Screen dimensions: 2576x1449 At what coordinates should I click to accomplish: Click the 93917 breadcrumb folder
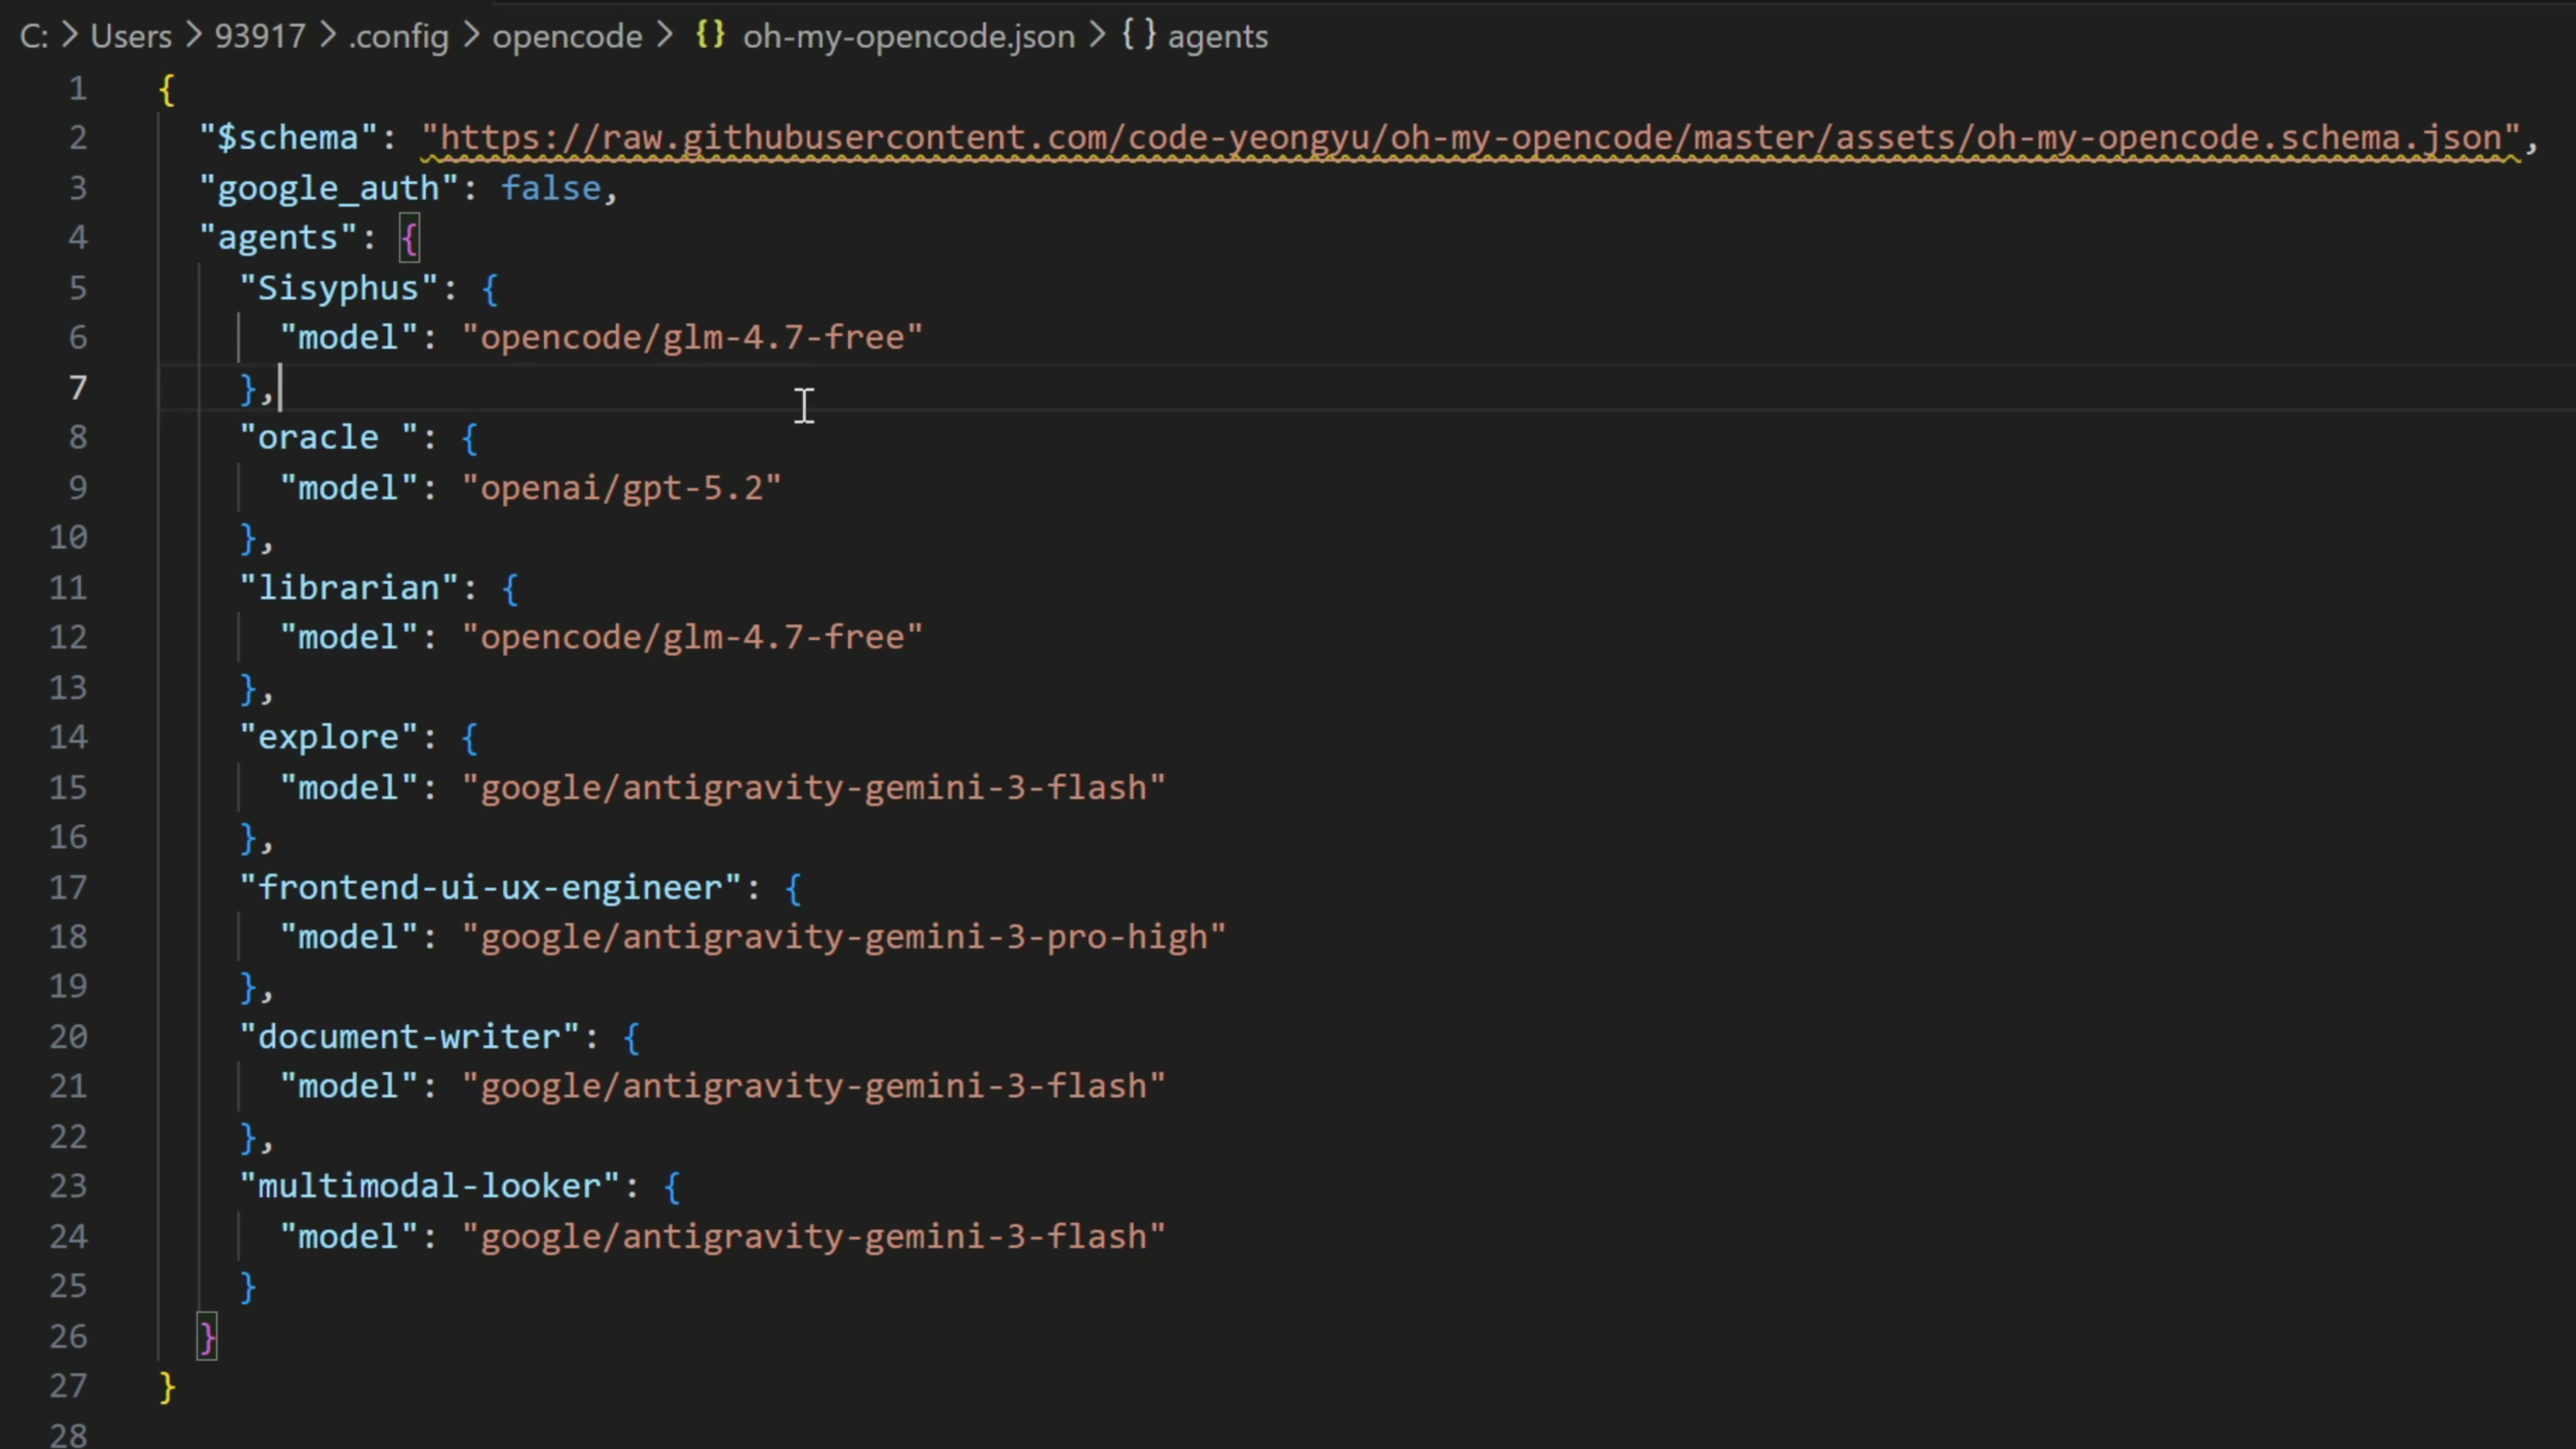point(259,37)
